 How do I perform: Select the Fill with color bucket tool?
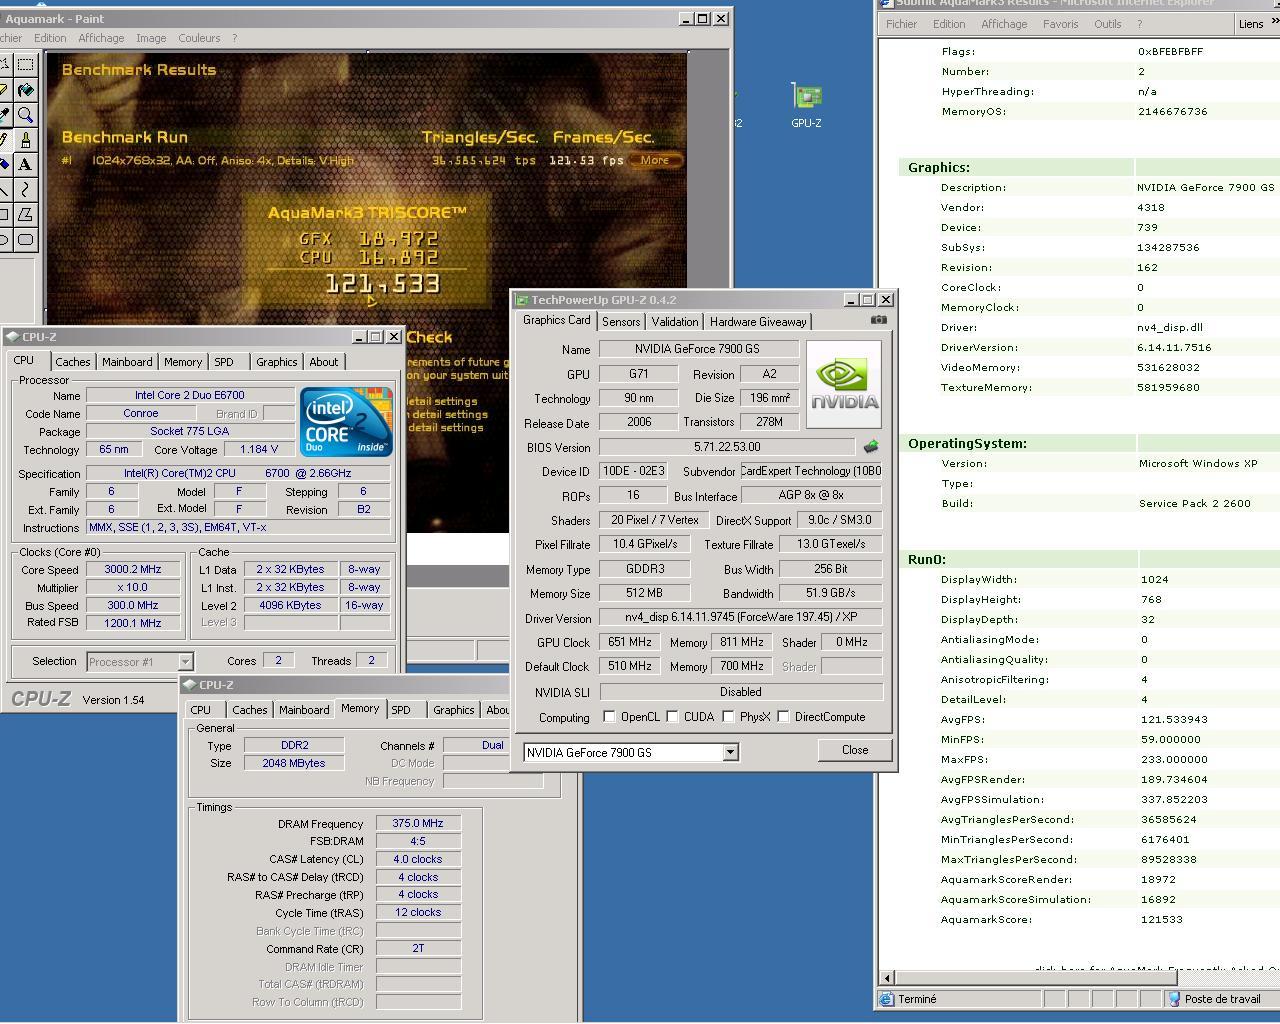(x=25, y=90)
